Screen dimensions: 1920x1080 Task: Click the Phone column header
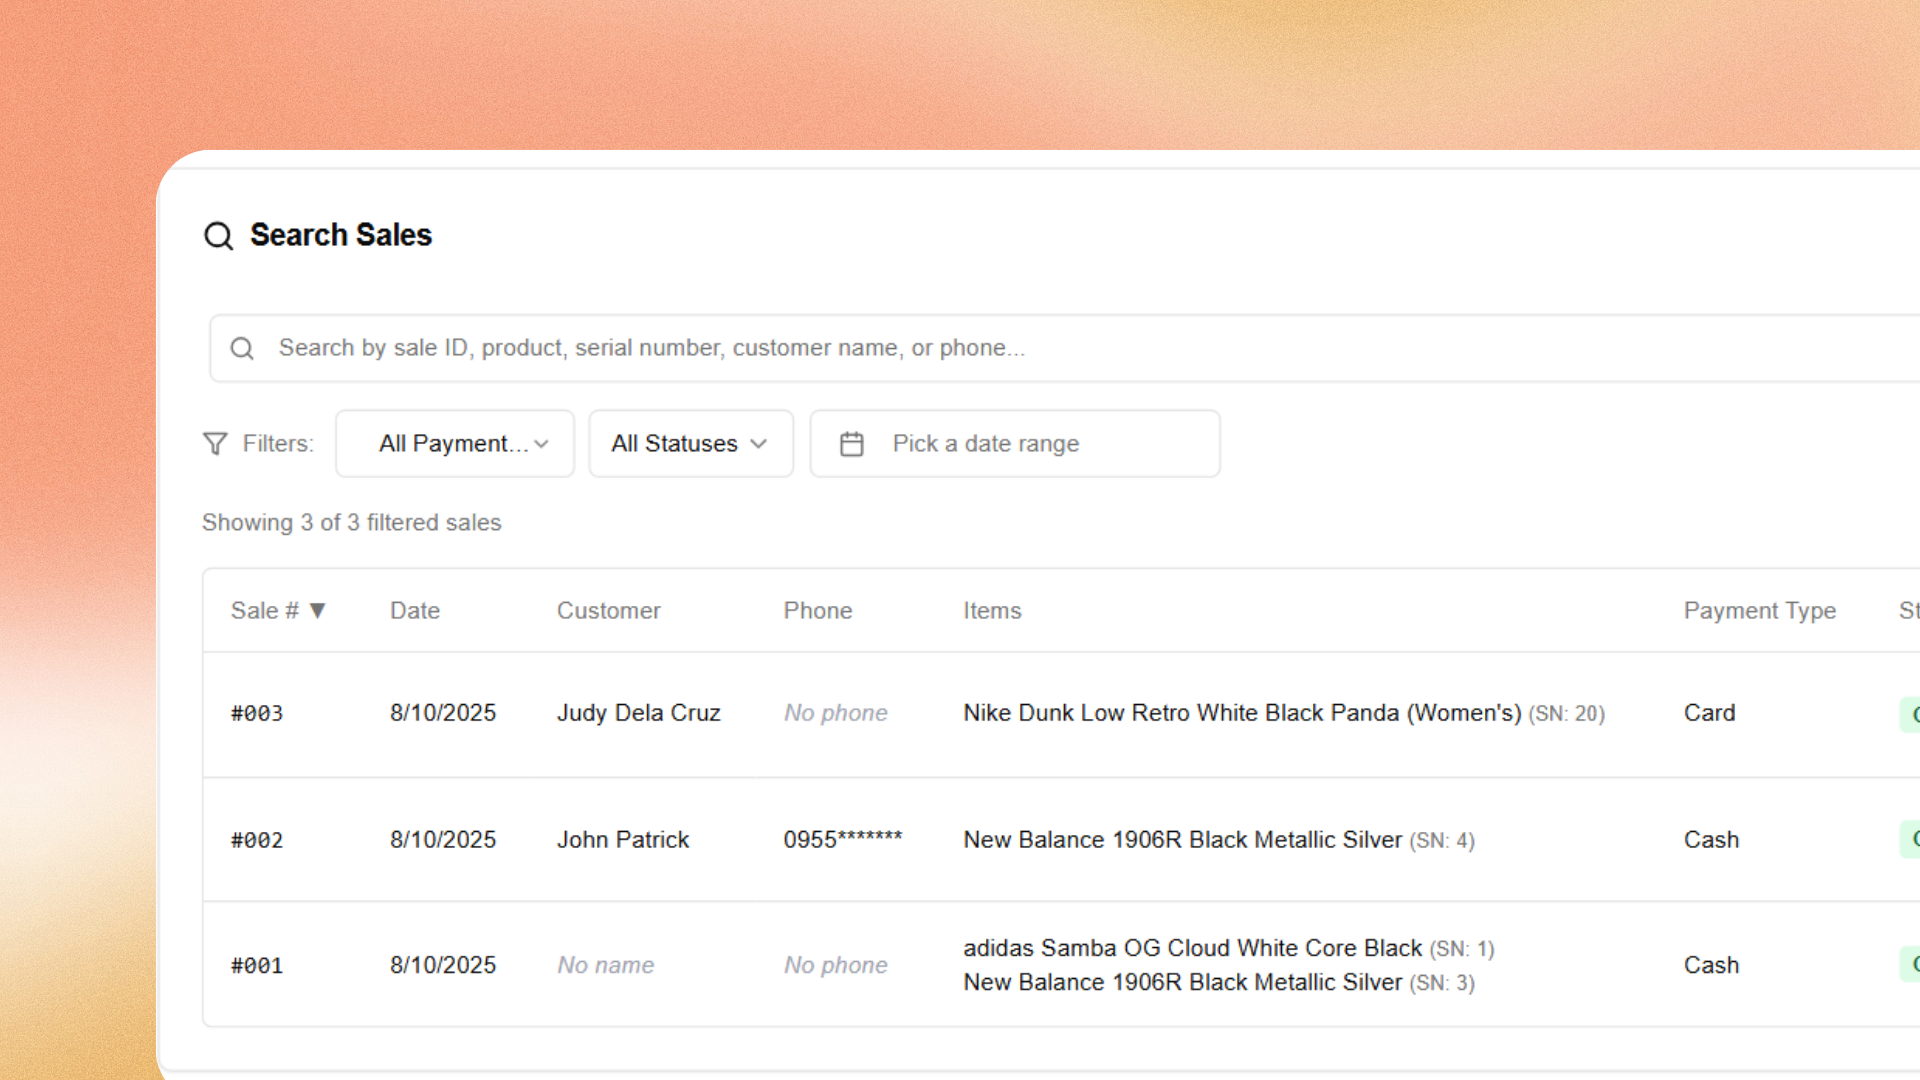tap(817, 611)
